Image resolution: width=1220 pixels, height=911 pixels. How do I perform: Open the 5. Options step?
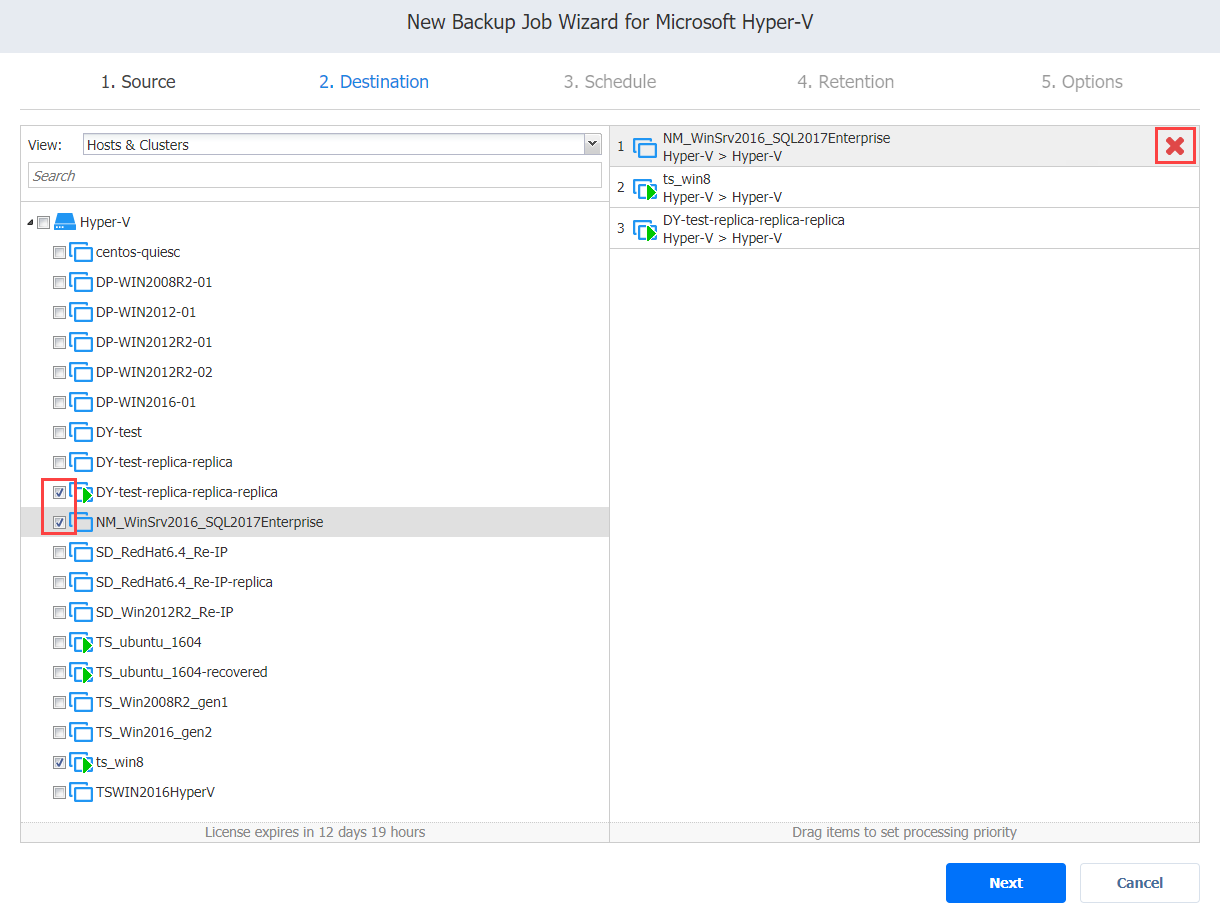(x=1082, y=82)
